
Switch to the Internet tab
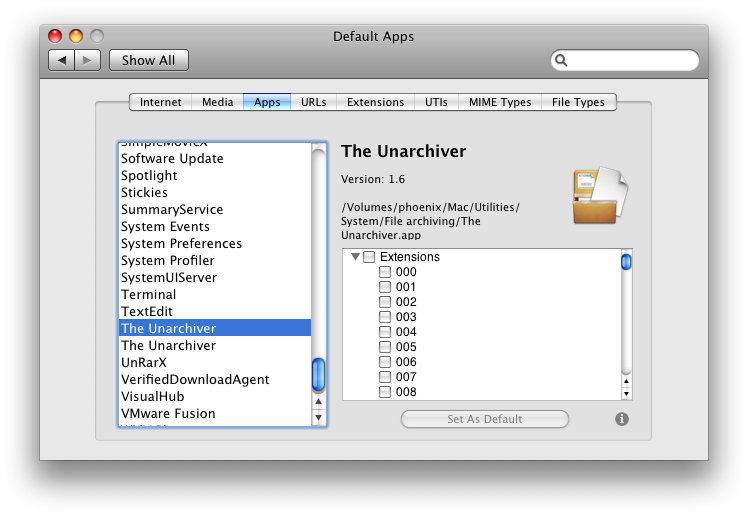point(160,102)
